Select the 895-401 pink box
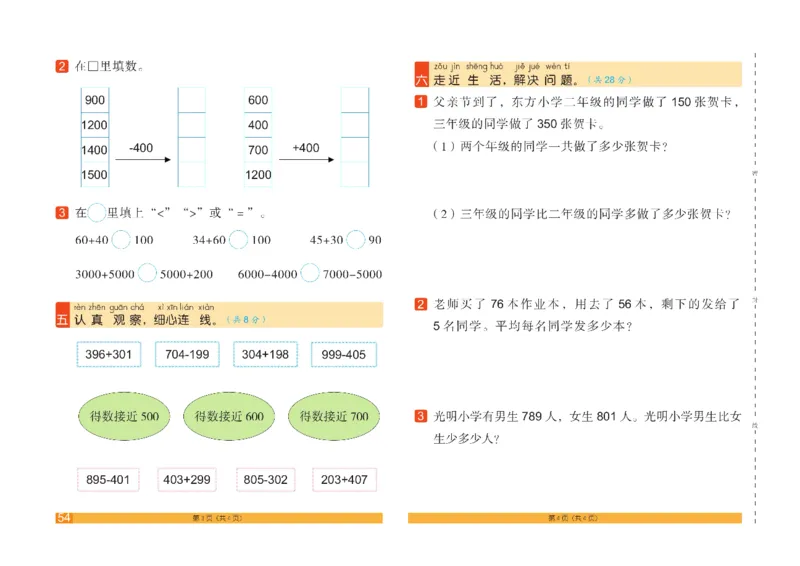800x566 pixels. coord(108,480)
